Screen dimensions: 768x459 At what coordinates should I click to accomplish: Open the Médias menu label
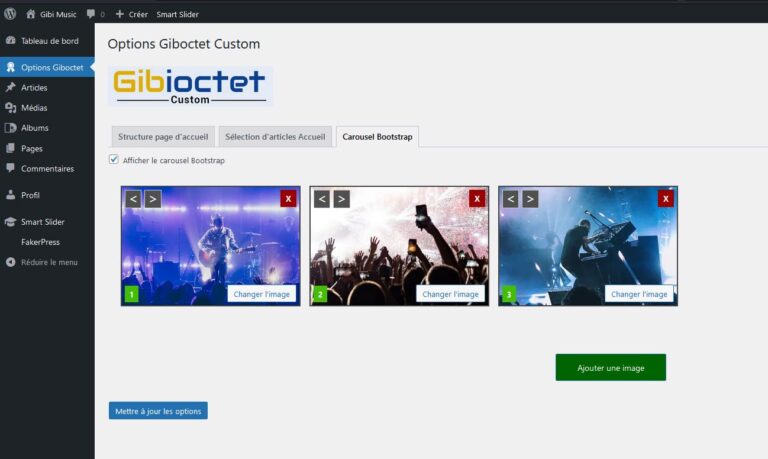point(34,108)
